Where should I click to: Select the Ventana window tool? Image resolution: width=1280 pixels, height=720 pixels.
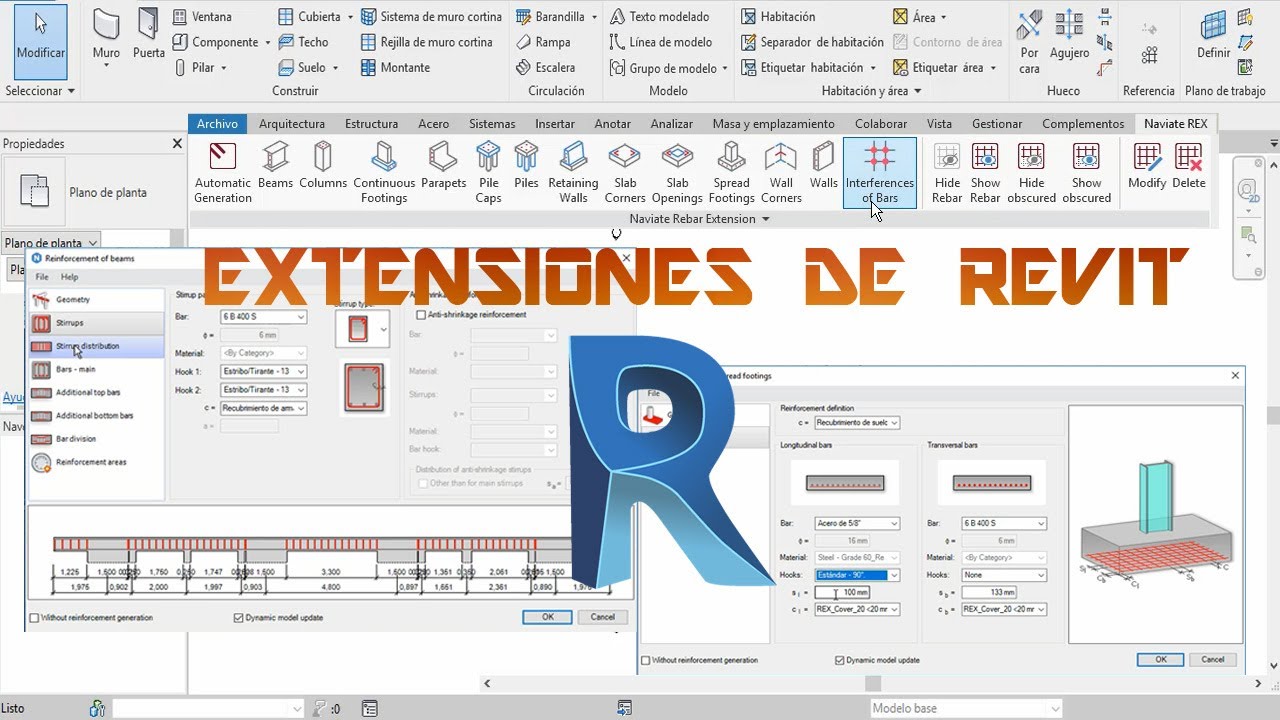[202, 17]
